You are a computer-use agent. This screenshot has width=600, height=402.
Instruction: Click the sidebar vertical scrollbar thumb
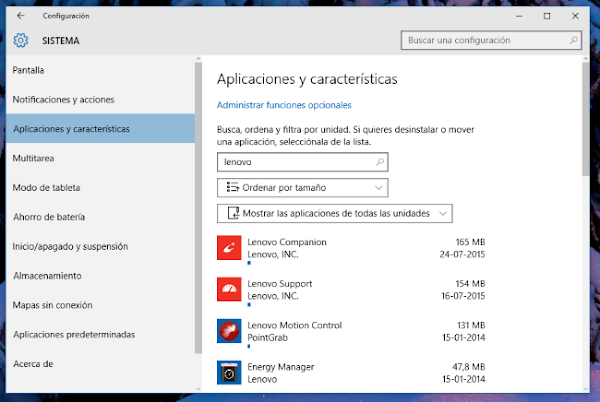(x=198, y=208)
